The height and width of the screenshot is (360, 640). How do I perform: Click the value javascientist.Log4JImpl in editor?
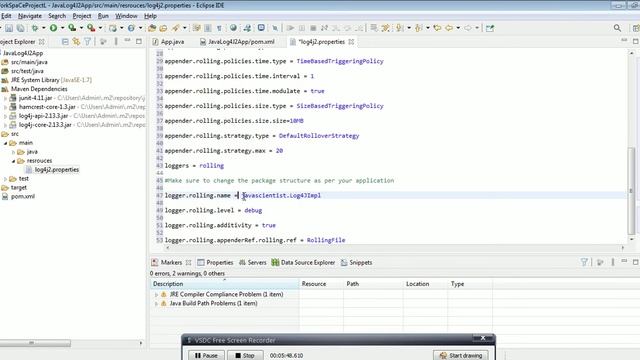point(282,196)
